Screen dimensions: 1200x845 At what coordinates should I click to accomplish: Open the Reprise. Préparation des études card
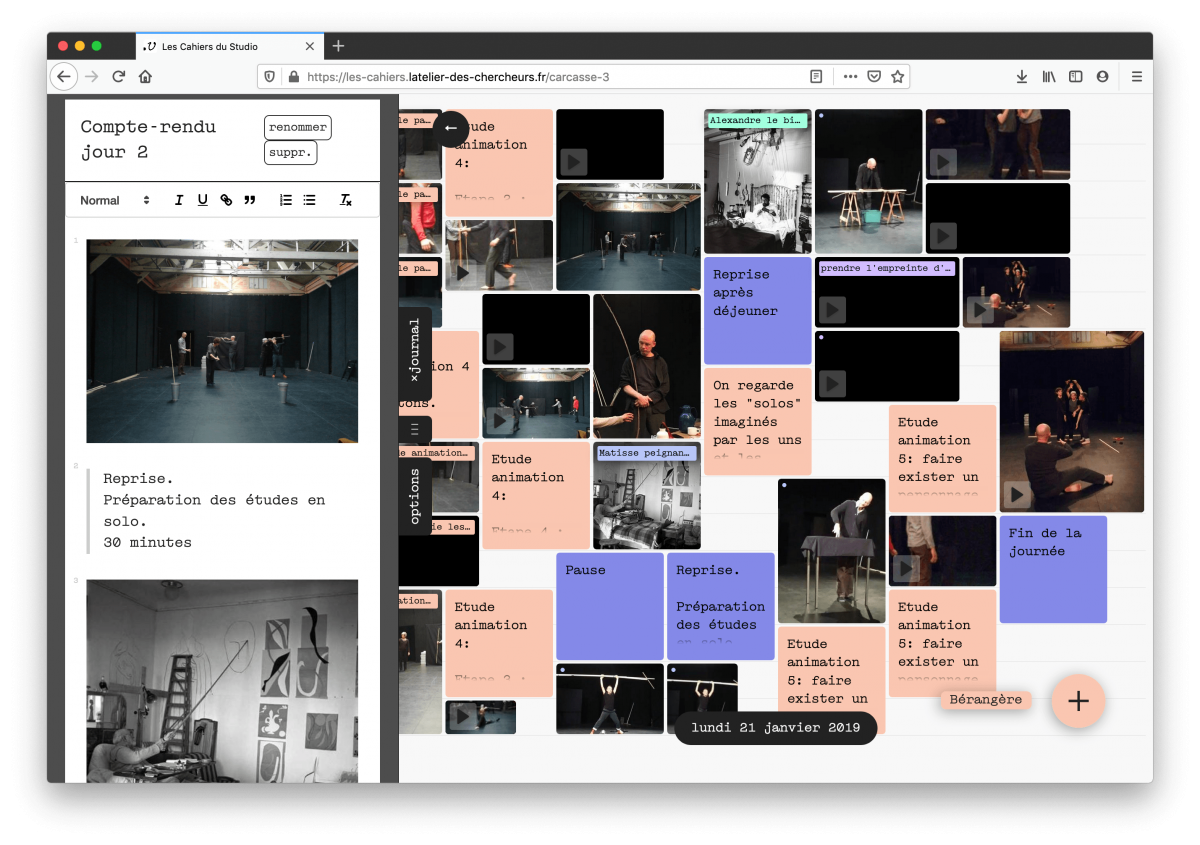coord(721,606)
